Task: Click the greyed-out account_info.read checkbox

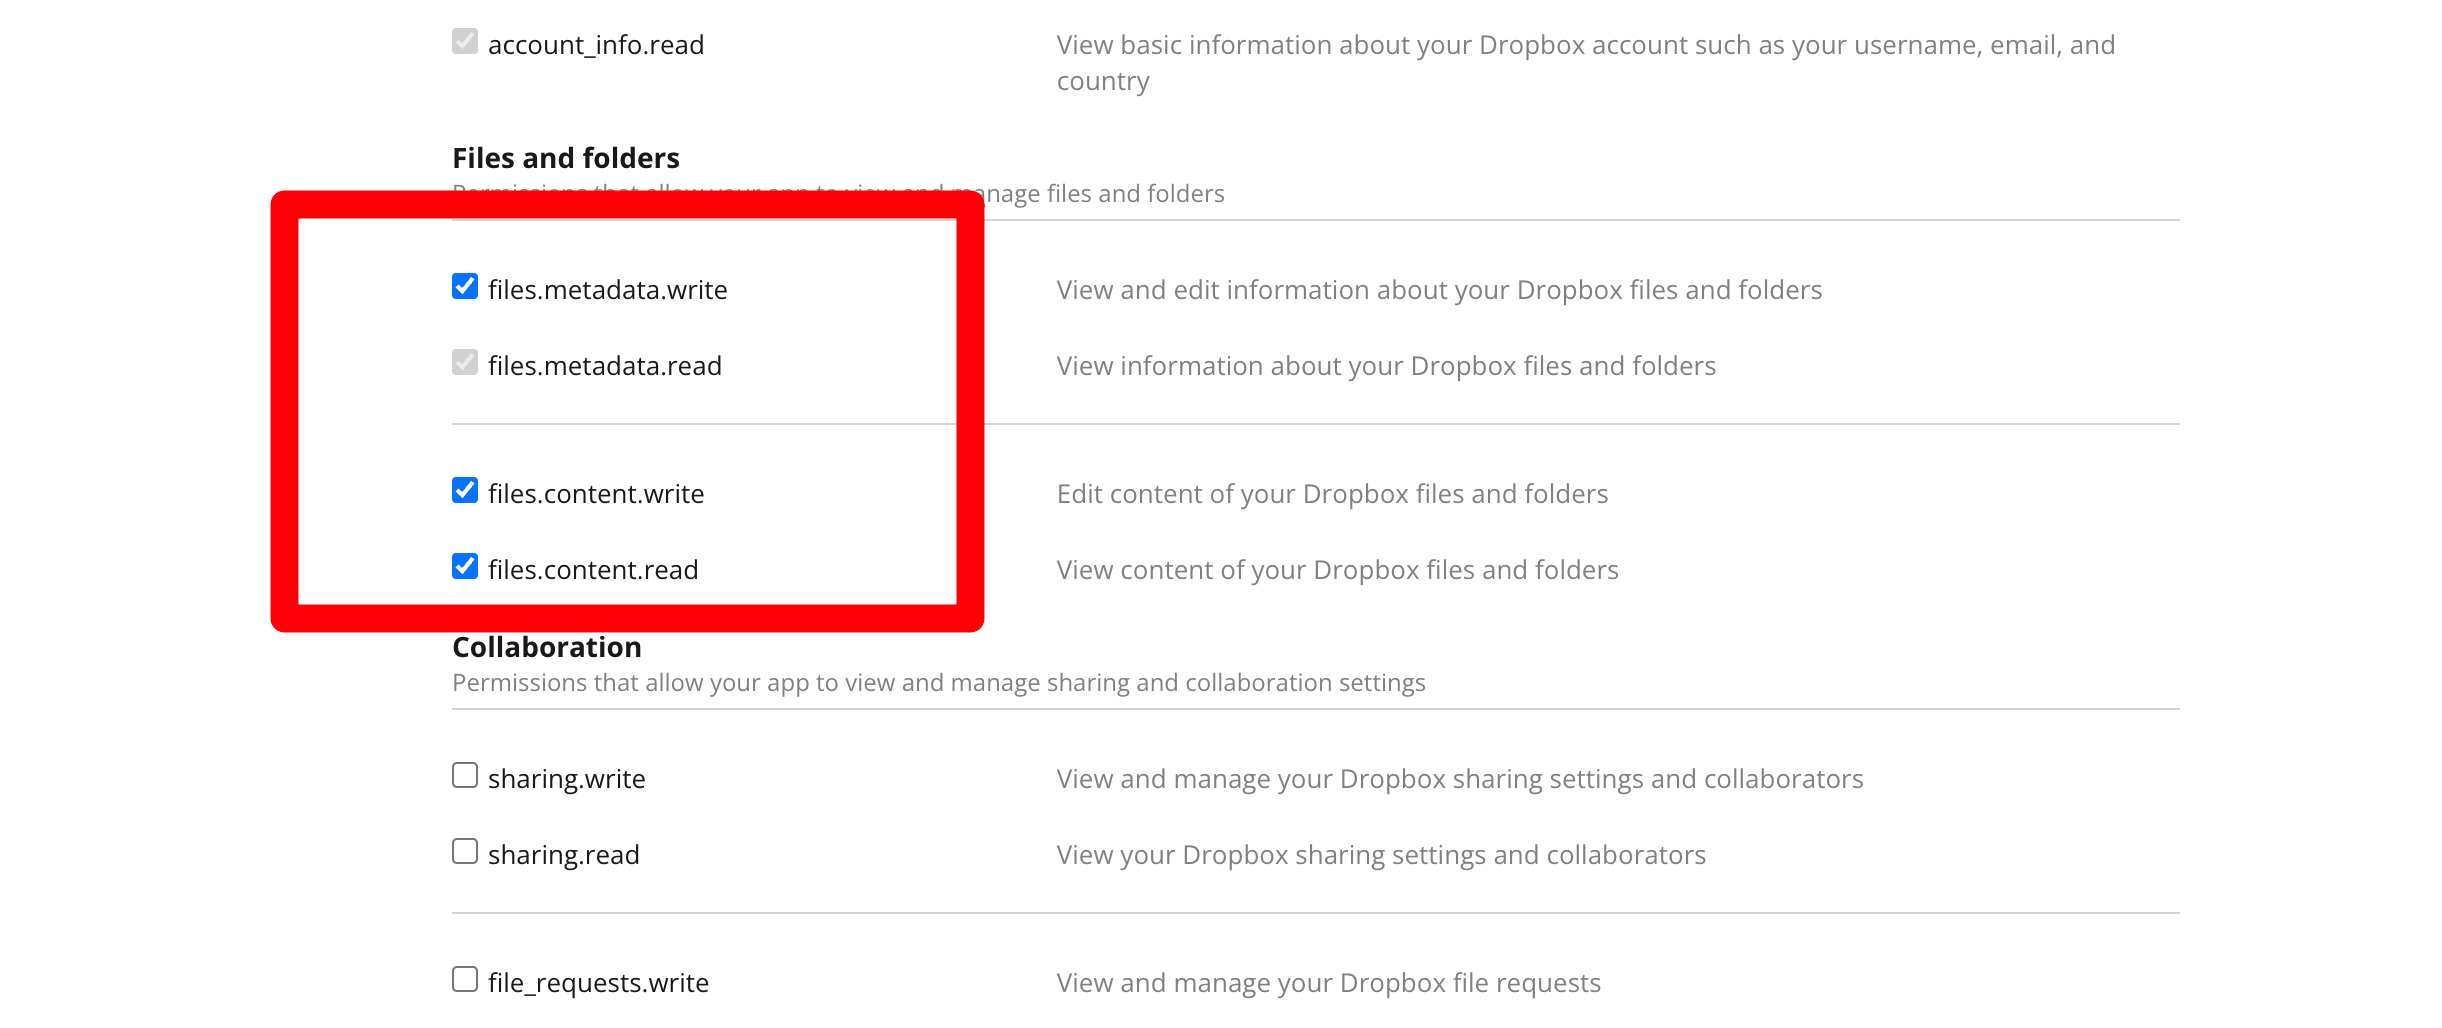Action: click(465, 42)
